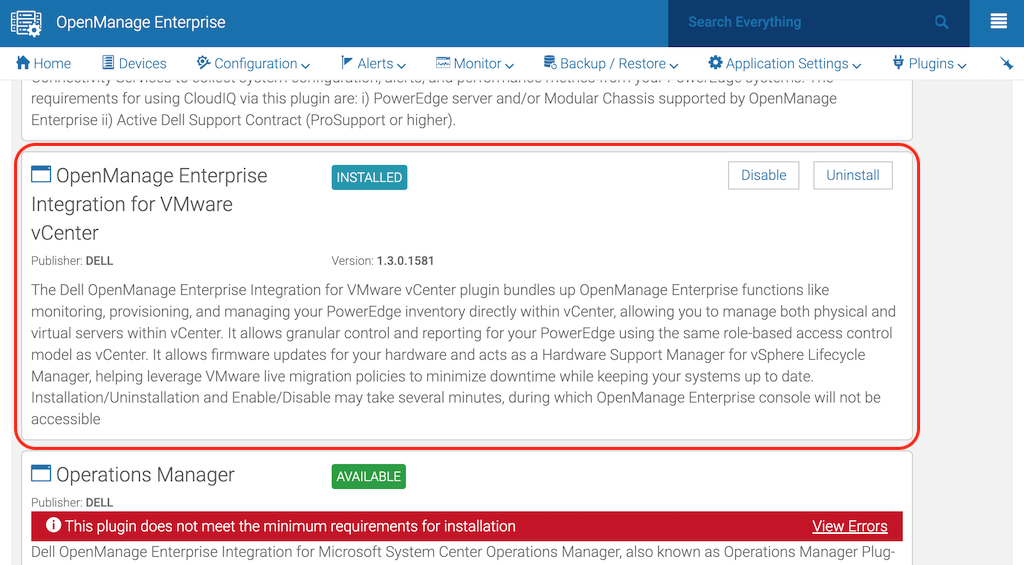Expand the Application Settings chevron
The width and height of the screenshot is (1024, 565).
857,65
